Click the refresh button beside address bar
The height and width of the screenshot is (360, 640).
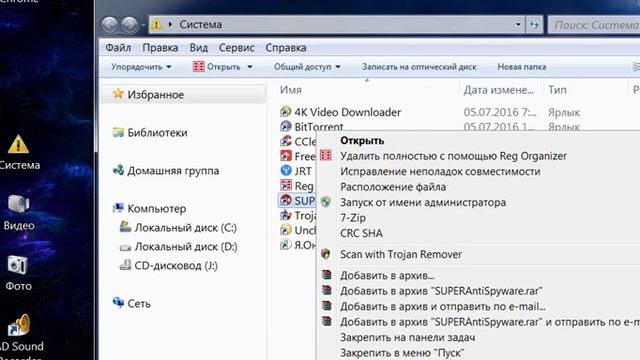coord(534,25)
